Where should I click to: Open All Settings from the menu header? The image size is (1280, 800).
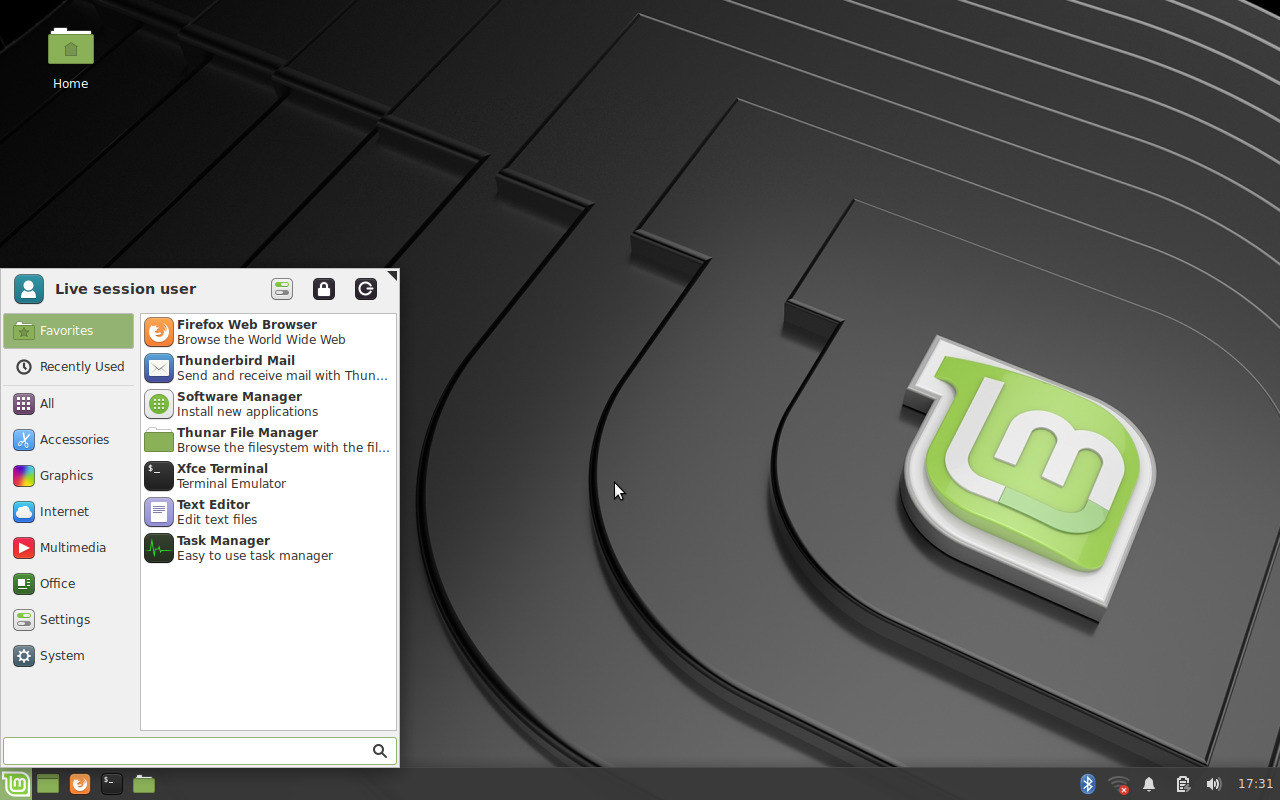(x=281, y=288)
